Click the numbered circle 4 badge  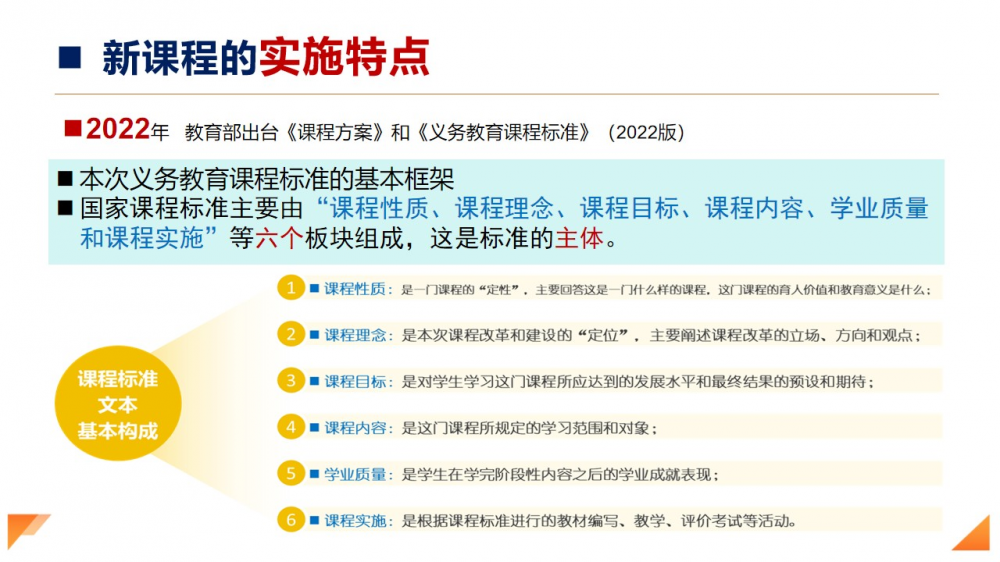click(291, 427)
